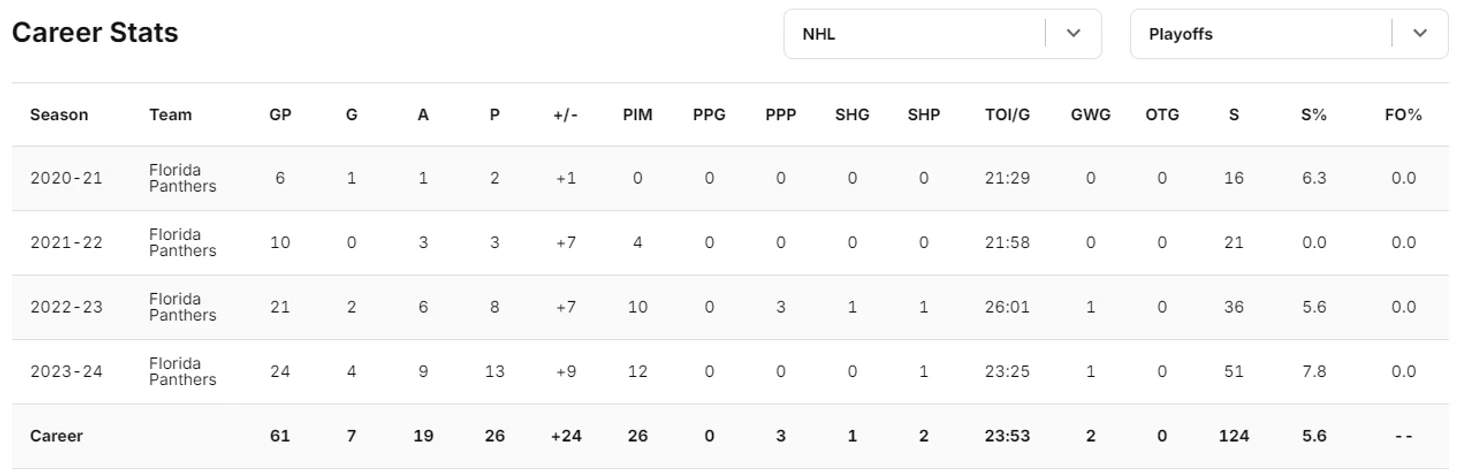
Task: Click the GWG column header
Action: pyautogui.click(x=1090, y=115)
